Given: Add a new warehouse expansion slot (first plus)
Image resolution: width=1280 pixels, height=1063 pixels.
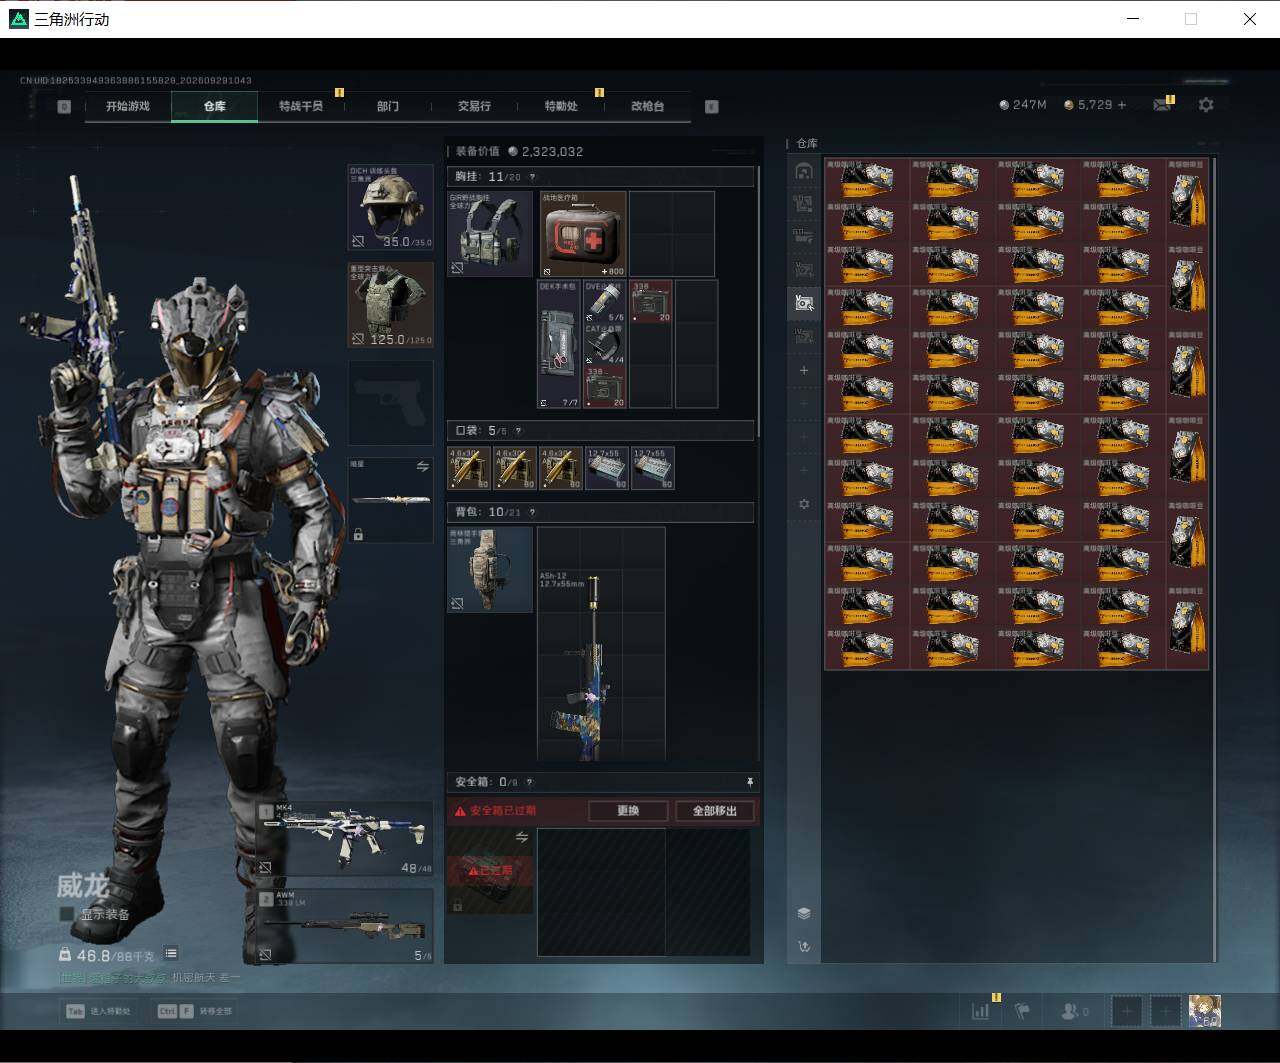Looking at the screenshot, I should click(803, 370).
